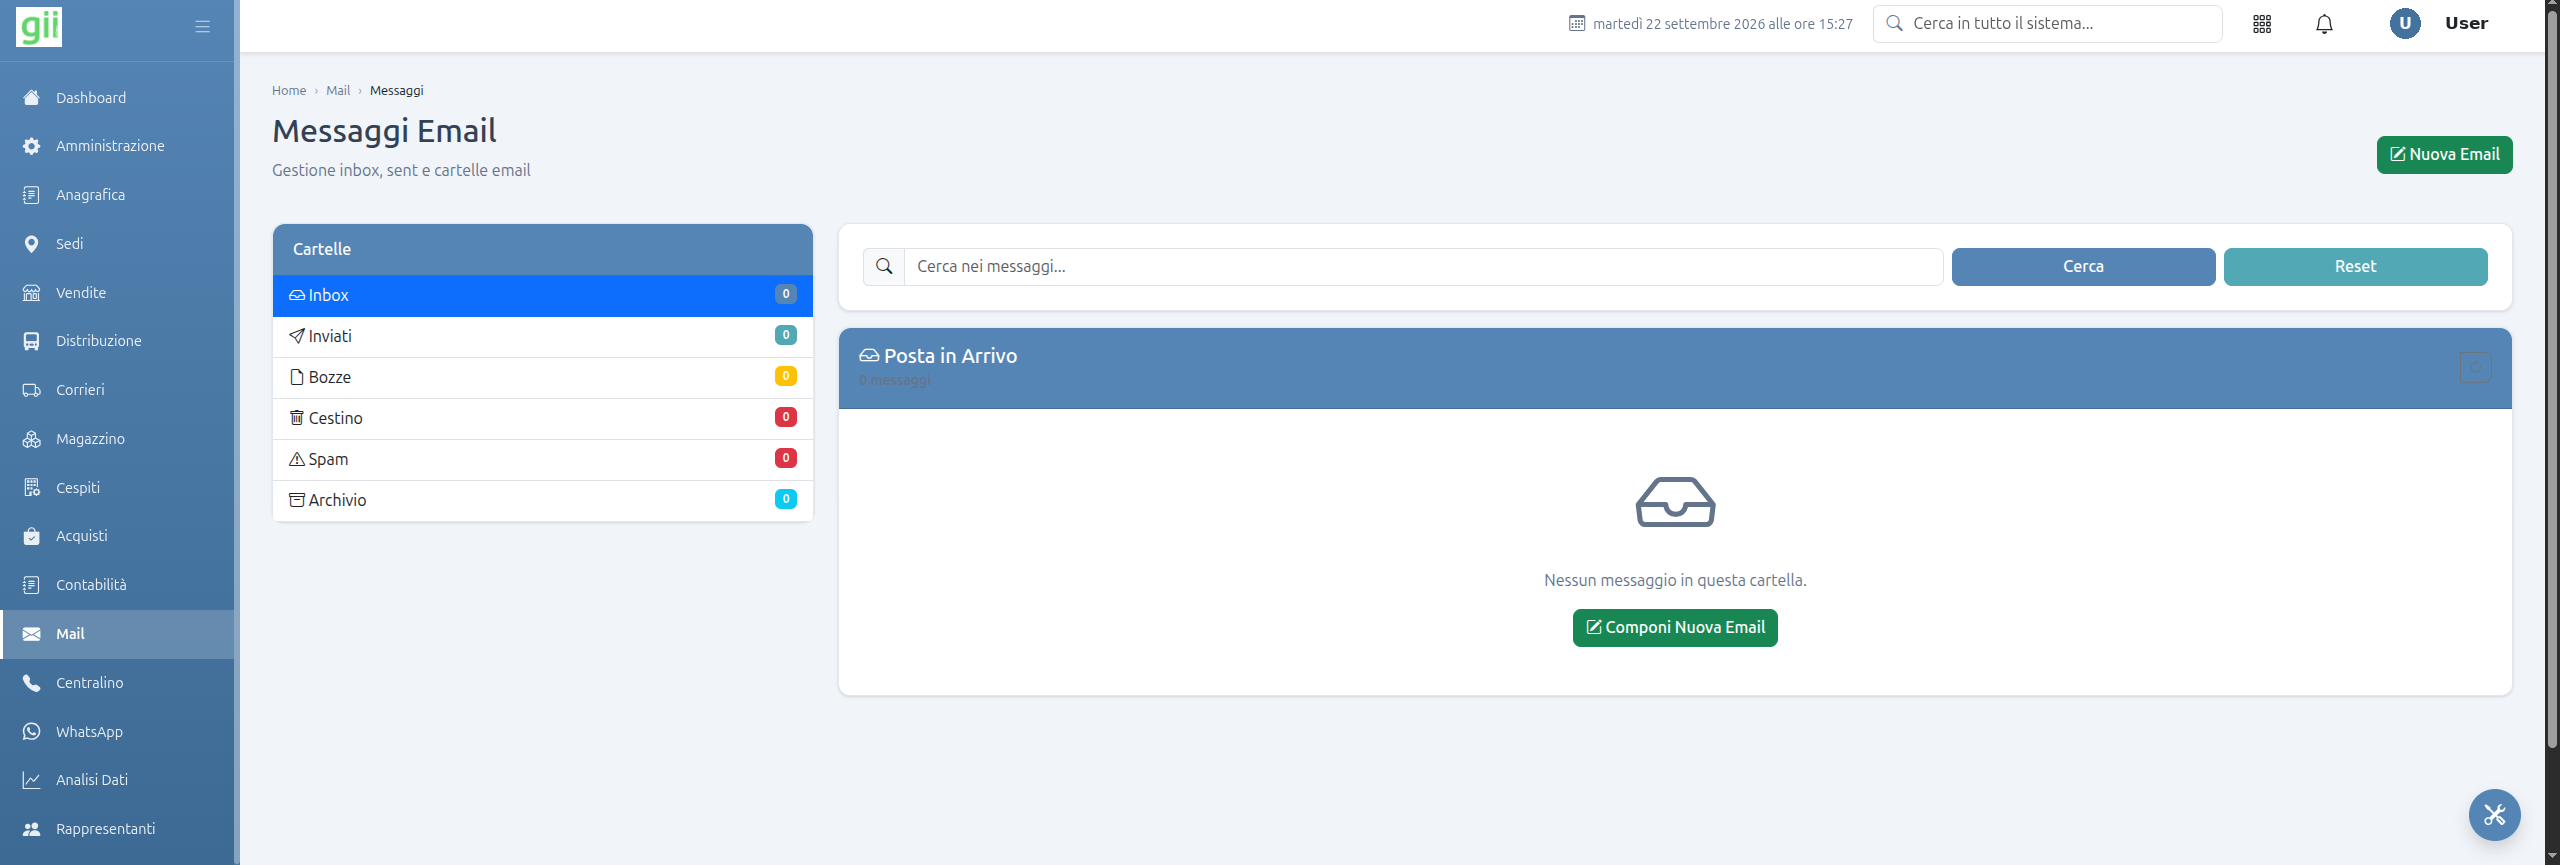Click the gii logo
2560x865 pixels.
pyautogui.click(x=39, y=27)
